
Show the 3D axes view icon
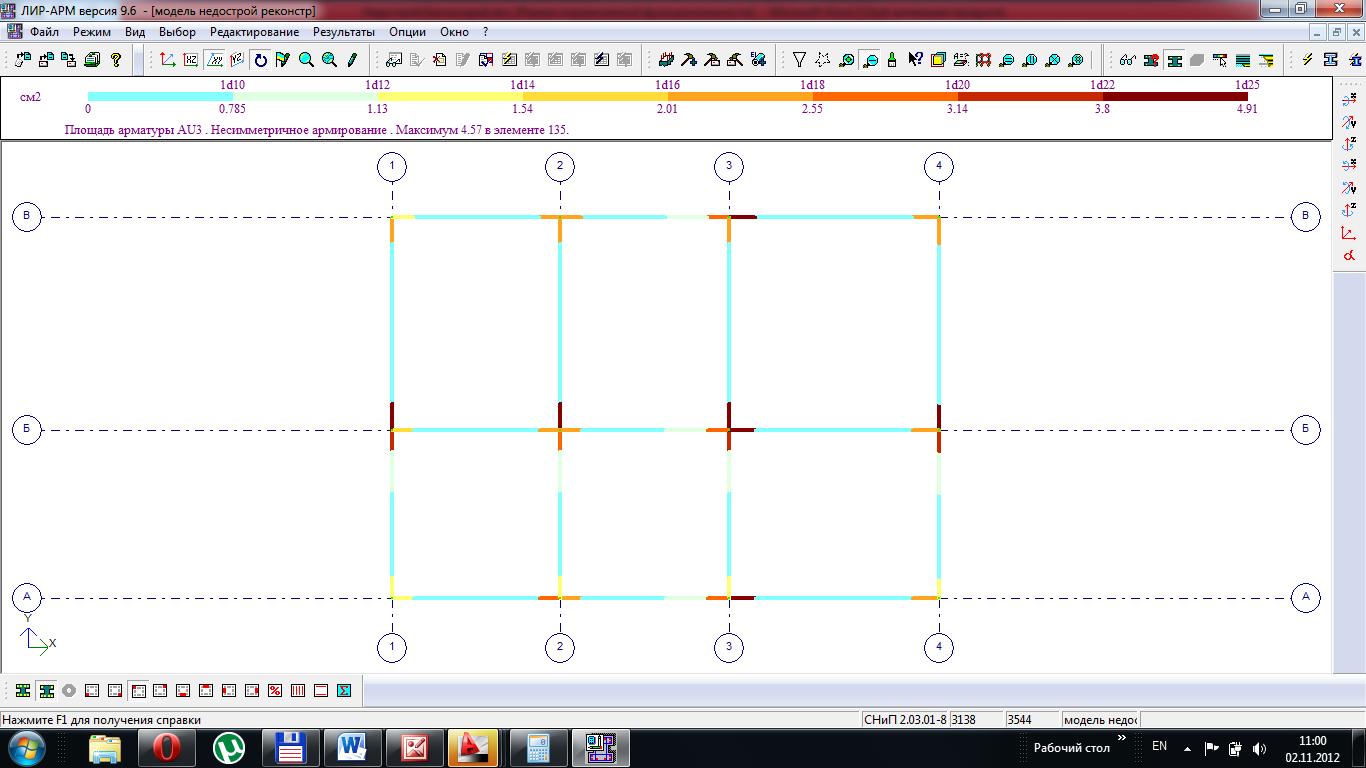[168, 59]
